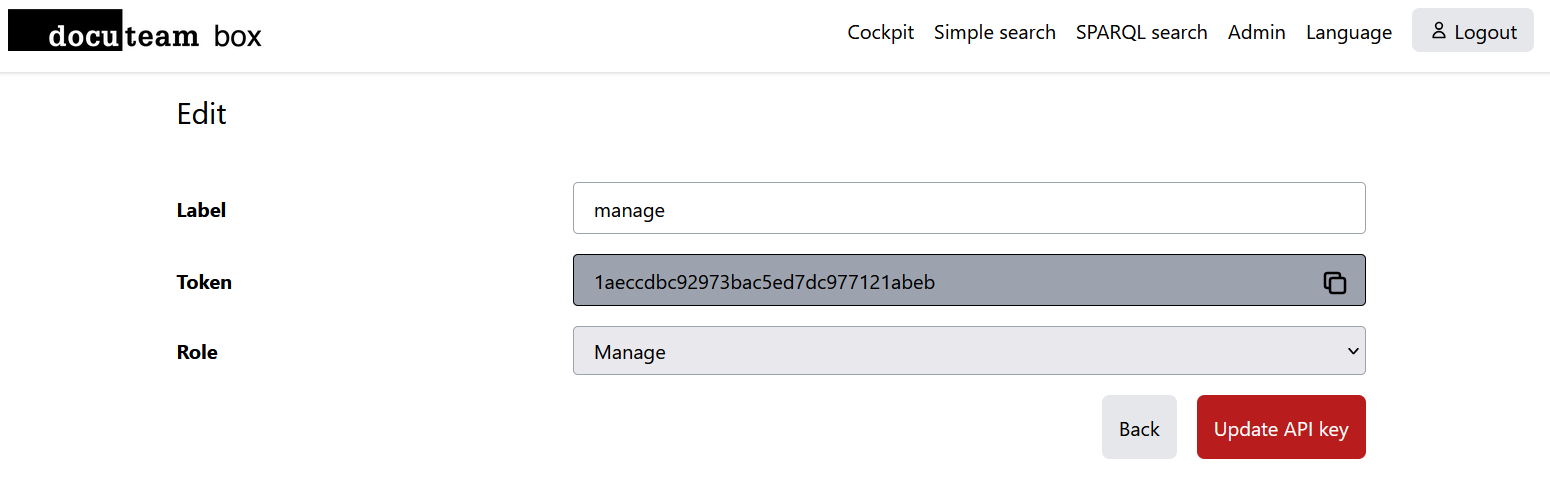Click the bold 'Label' field caption
The height and width of the screenshot is (494, 1550).
coord(201,210)
